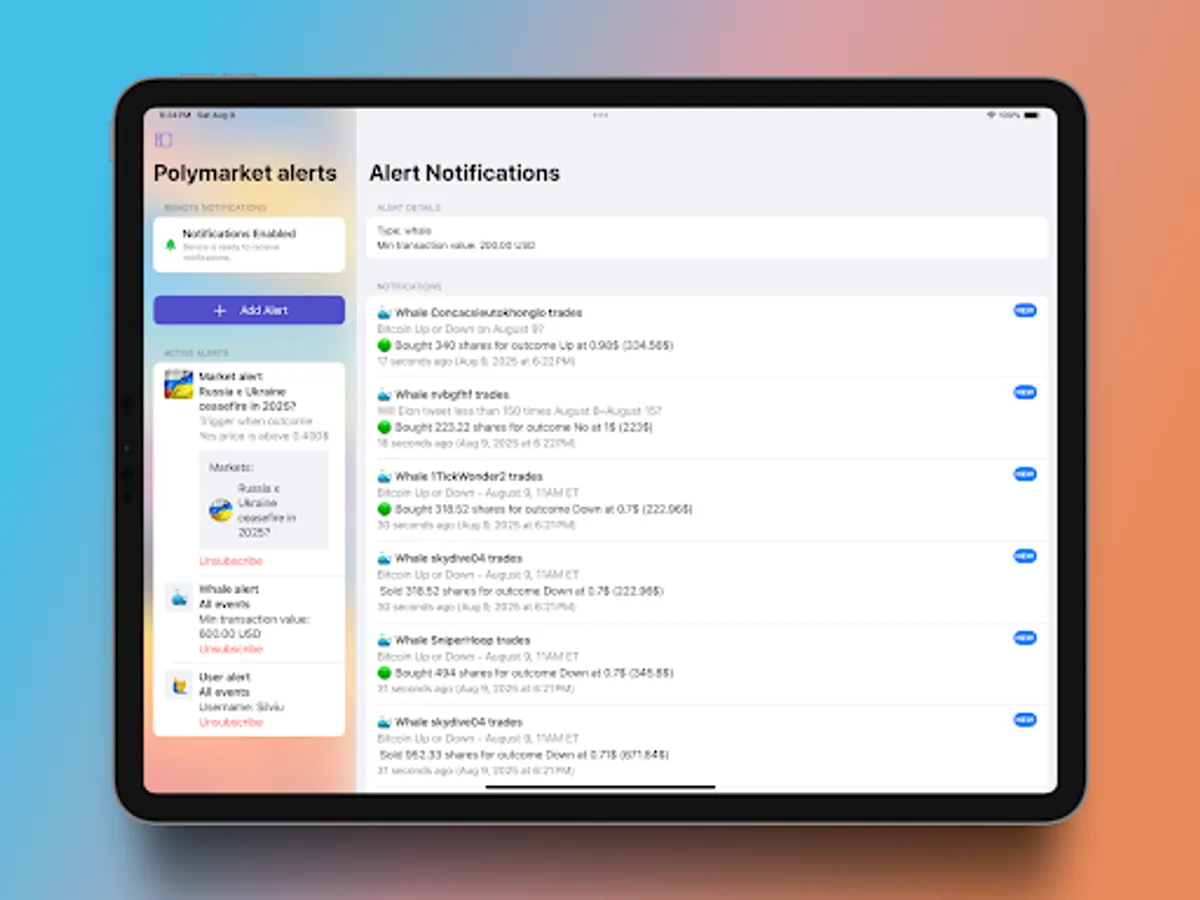Unsubscribe from the Russia x Ukraine market alert

coord(230,561)
